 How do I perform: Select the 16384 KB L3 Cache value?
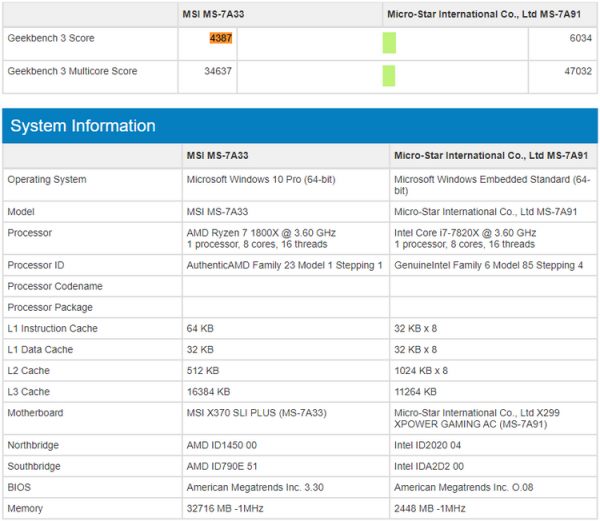[209, 392]
